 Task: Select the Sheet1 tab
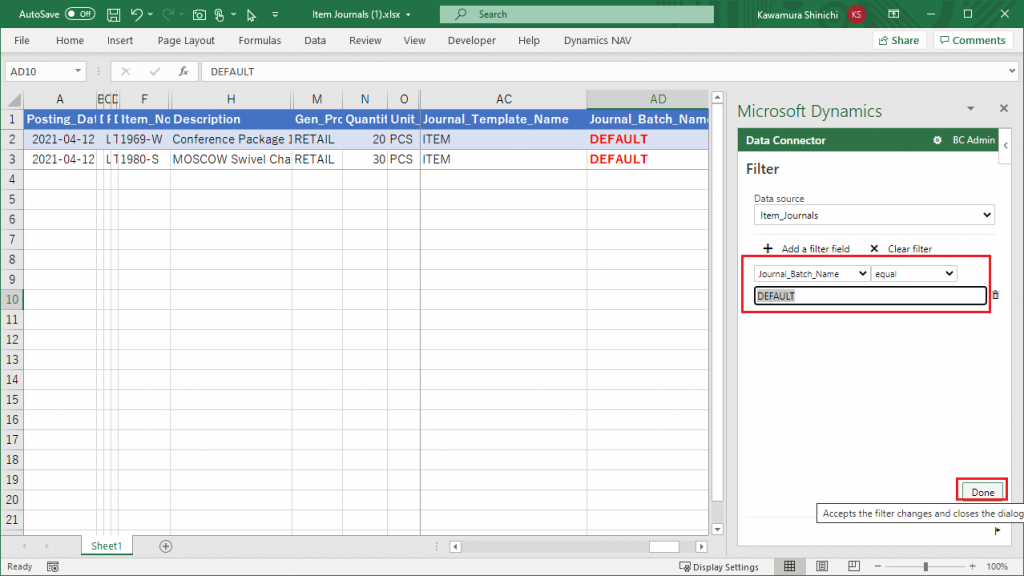click(106, 546)
